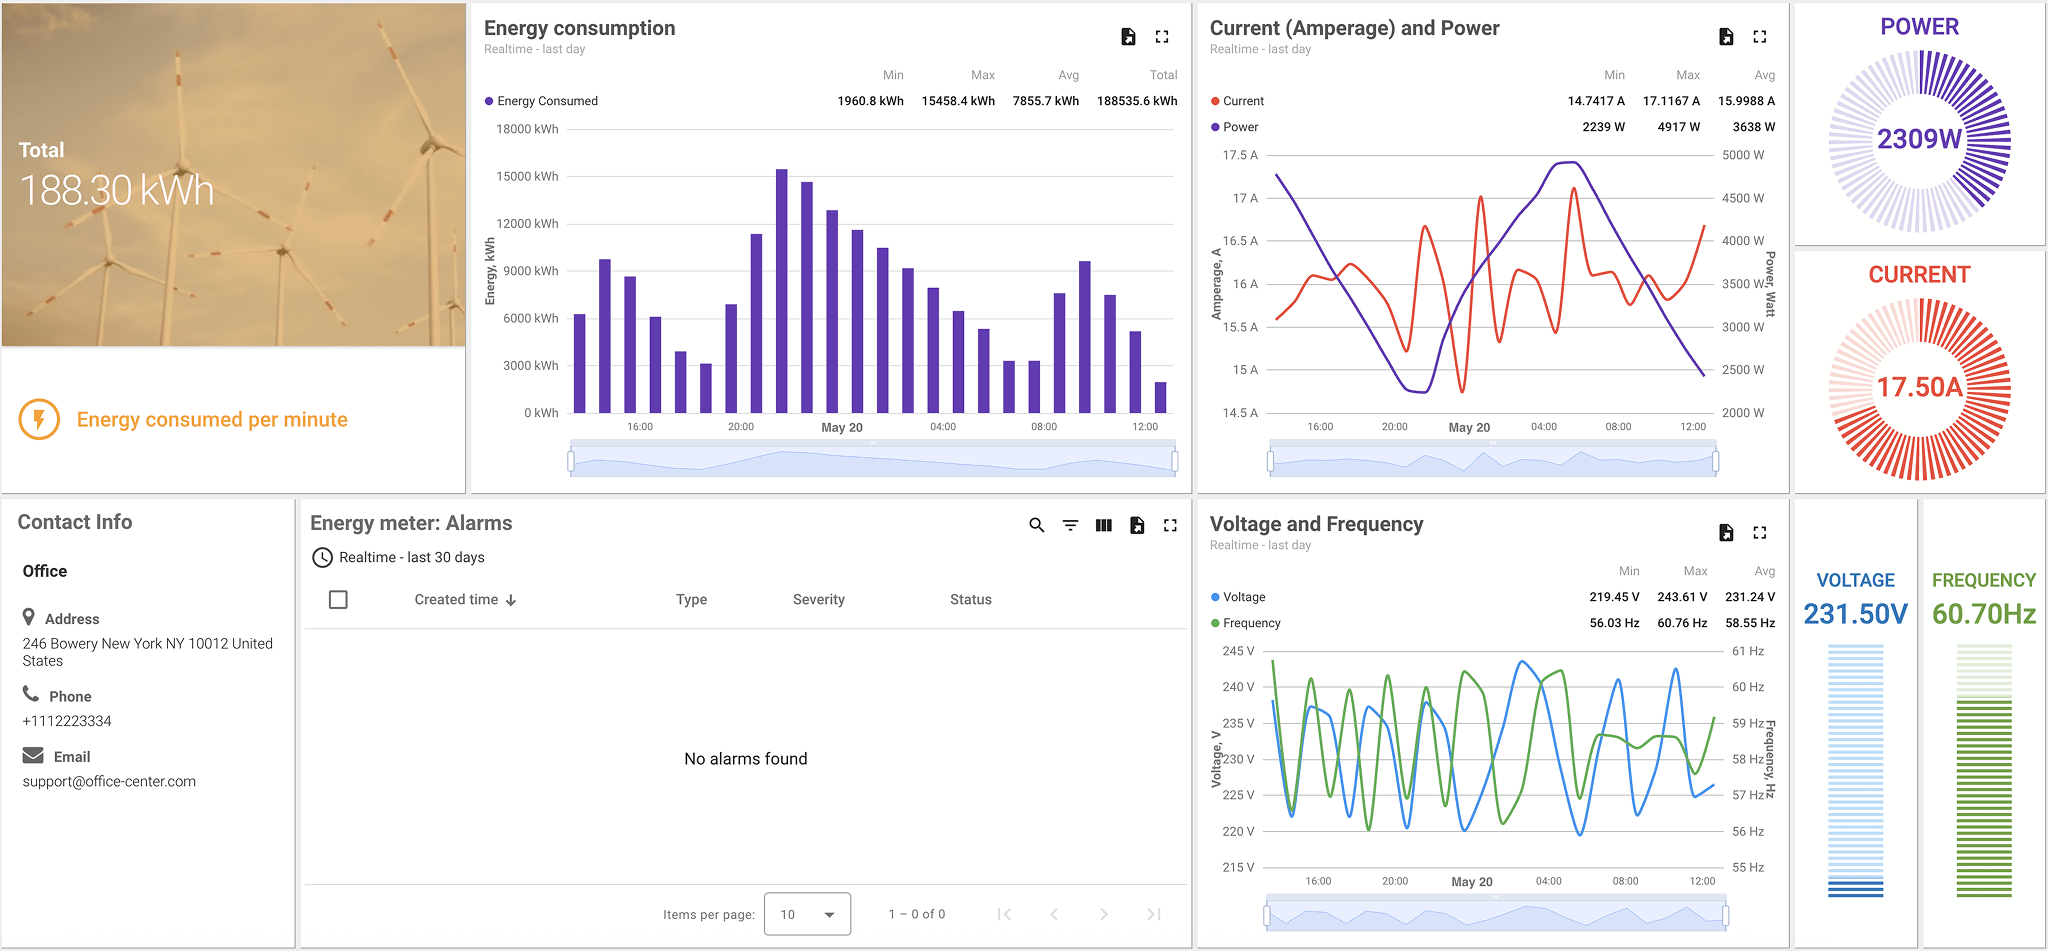Click the Energy consumption widget title
The height and width of the screenshot is (951, 2048).
tap(578, 28)
